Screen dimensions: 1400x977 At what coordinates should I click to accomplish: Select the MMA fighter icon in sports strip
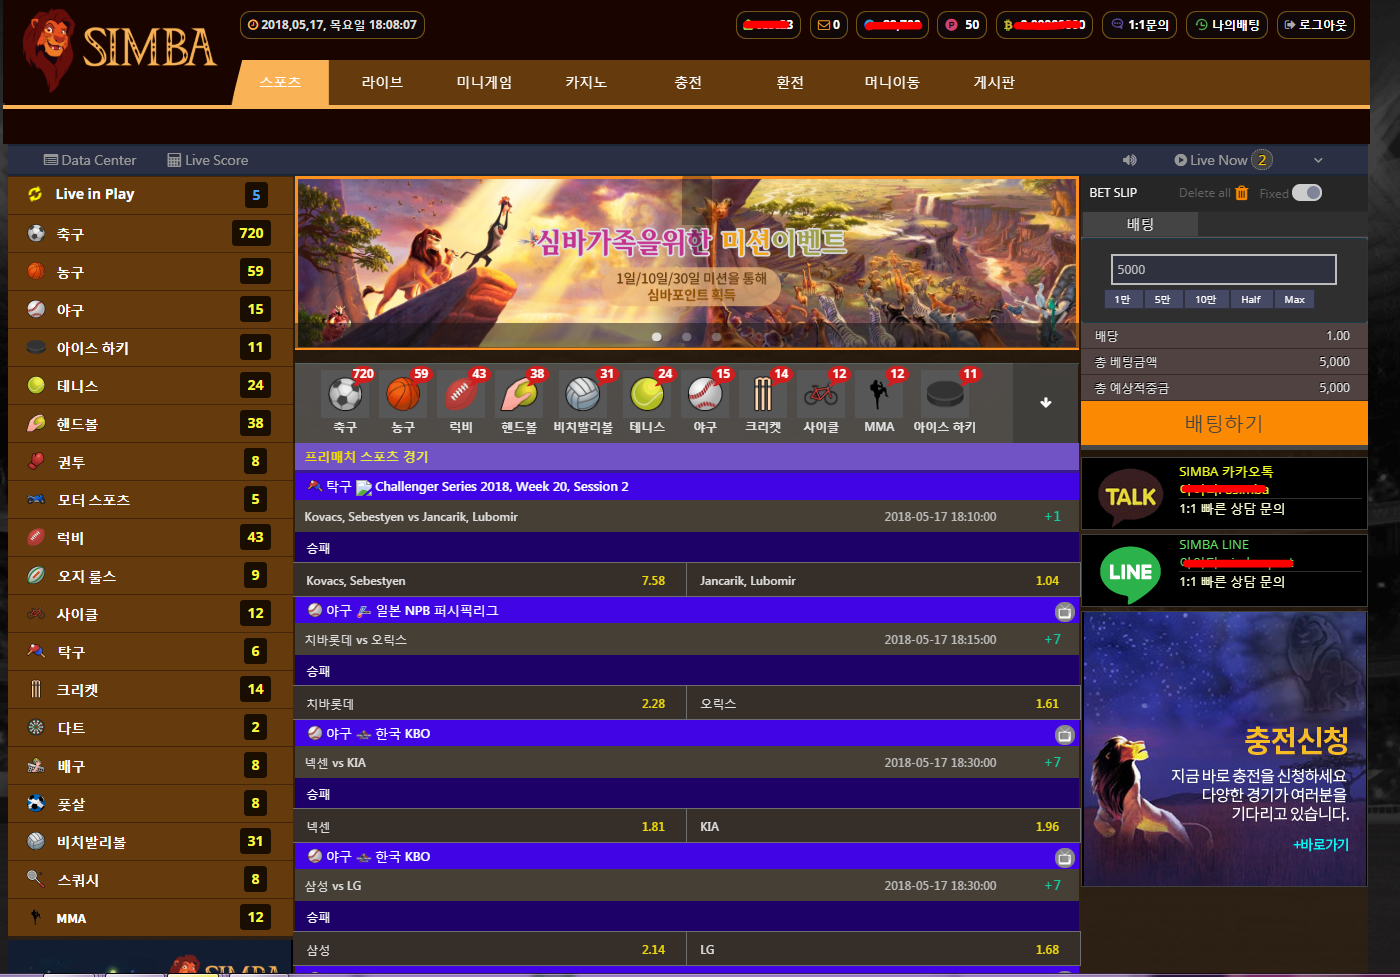(879, 394)
